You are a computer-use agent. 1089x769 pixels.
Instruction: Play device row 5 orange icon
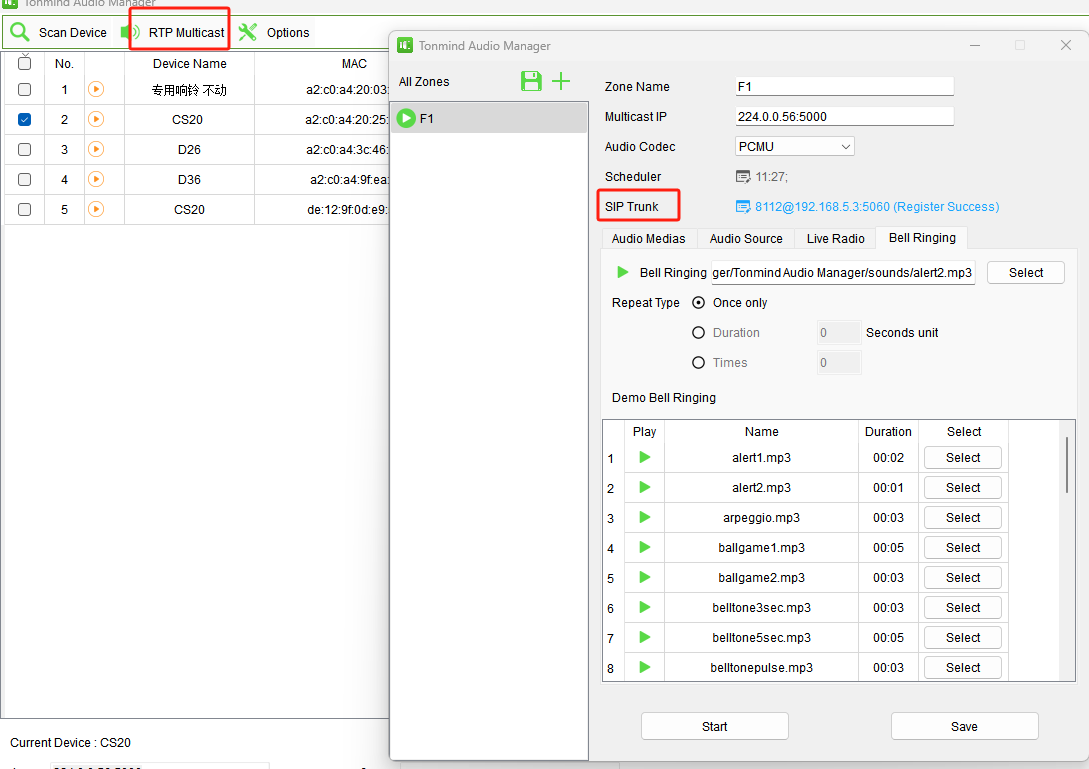[x=96, y=208]
